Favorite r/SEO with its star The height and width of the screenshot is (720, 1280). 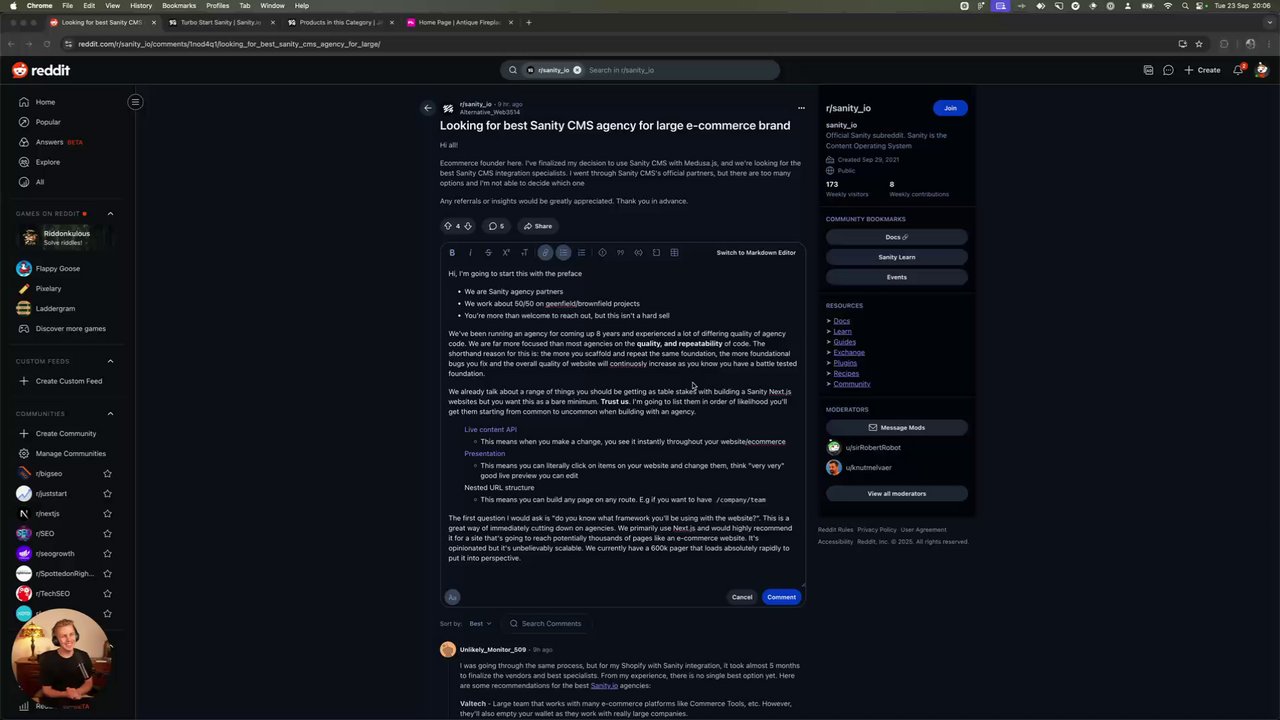click(107, 534)
